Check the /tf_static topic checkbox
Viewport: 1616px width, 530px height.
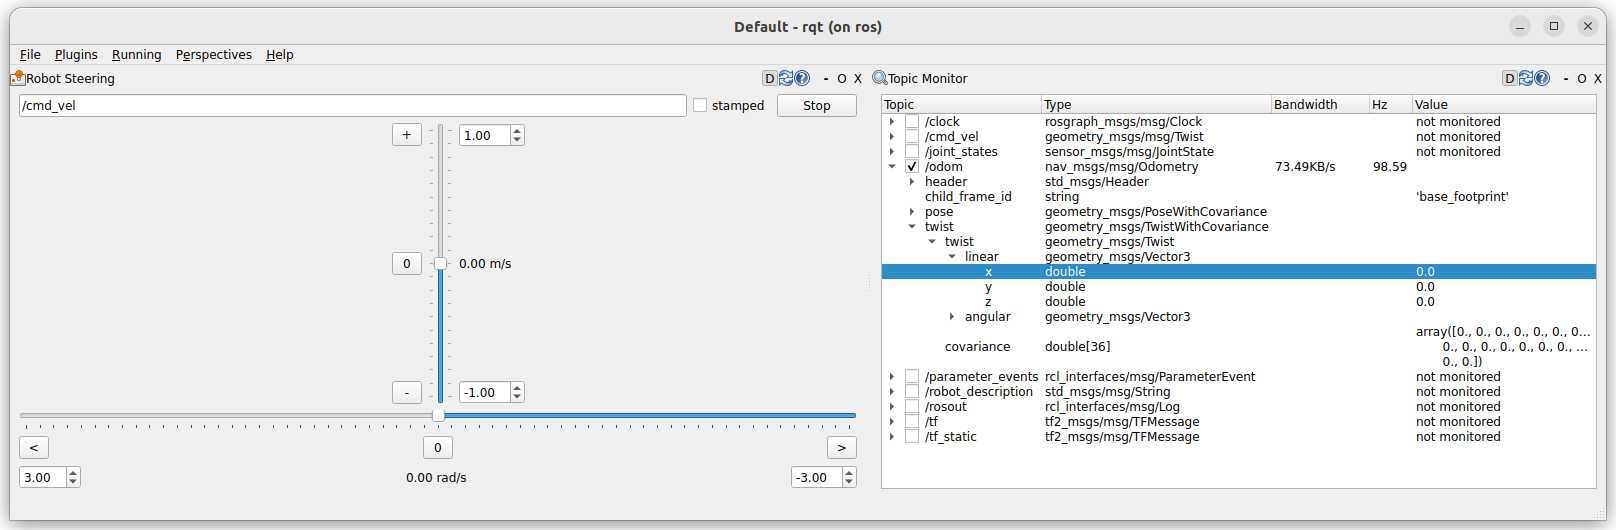[x=912, y=437]
